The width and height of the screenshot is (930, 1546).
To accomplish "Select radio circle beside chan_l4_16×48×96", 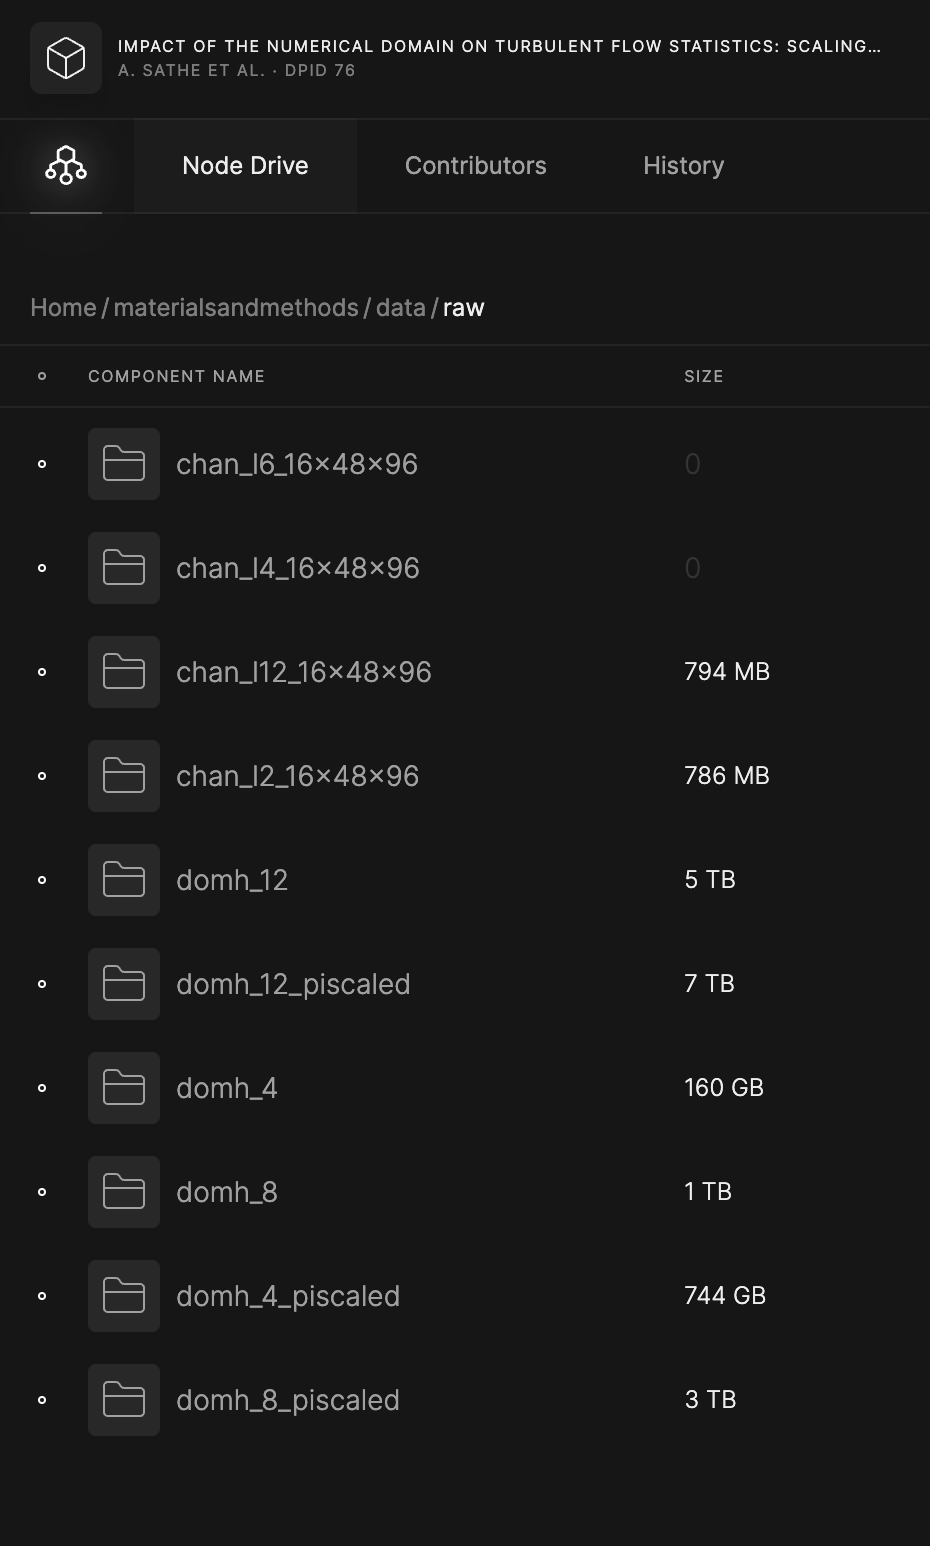I will click(x=42, y=568).
